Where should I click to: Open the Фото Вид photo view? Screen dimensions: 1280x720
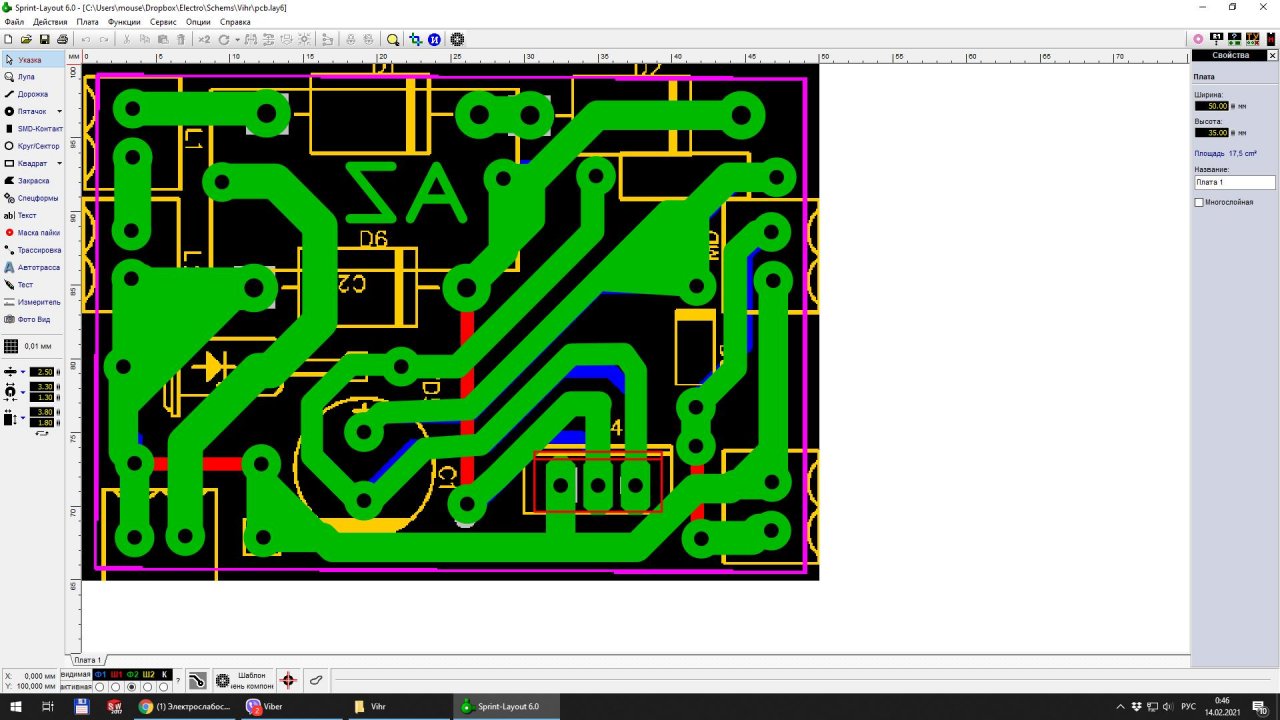pyautogui.click(x=33, y=320)
